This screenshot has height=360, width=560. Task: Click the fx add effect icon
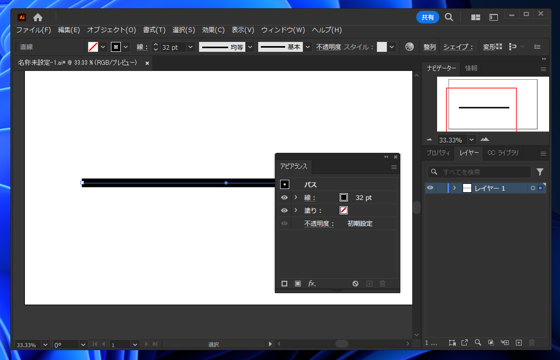click(x=311, y=284)
